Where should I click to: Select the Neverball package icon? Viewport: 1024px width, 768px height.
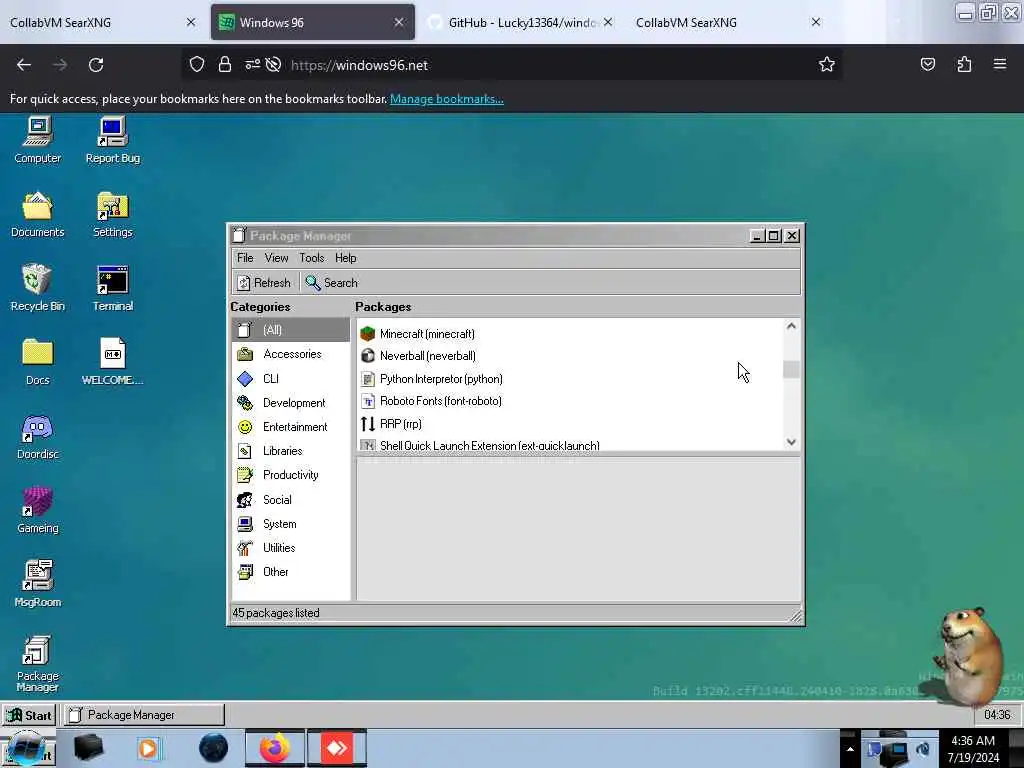[368, 356]
